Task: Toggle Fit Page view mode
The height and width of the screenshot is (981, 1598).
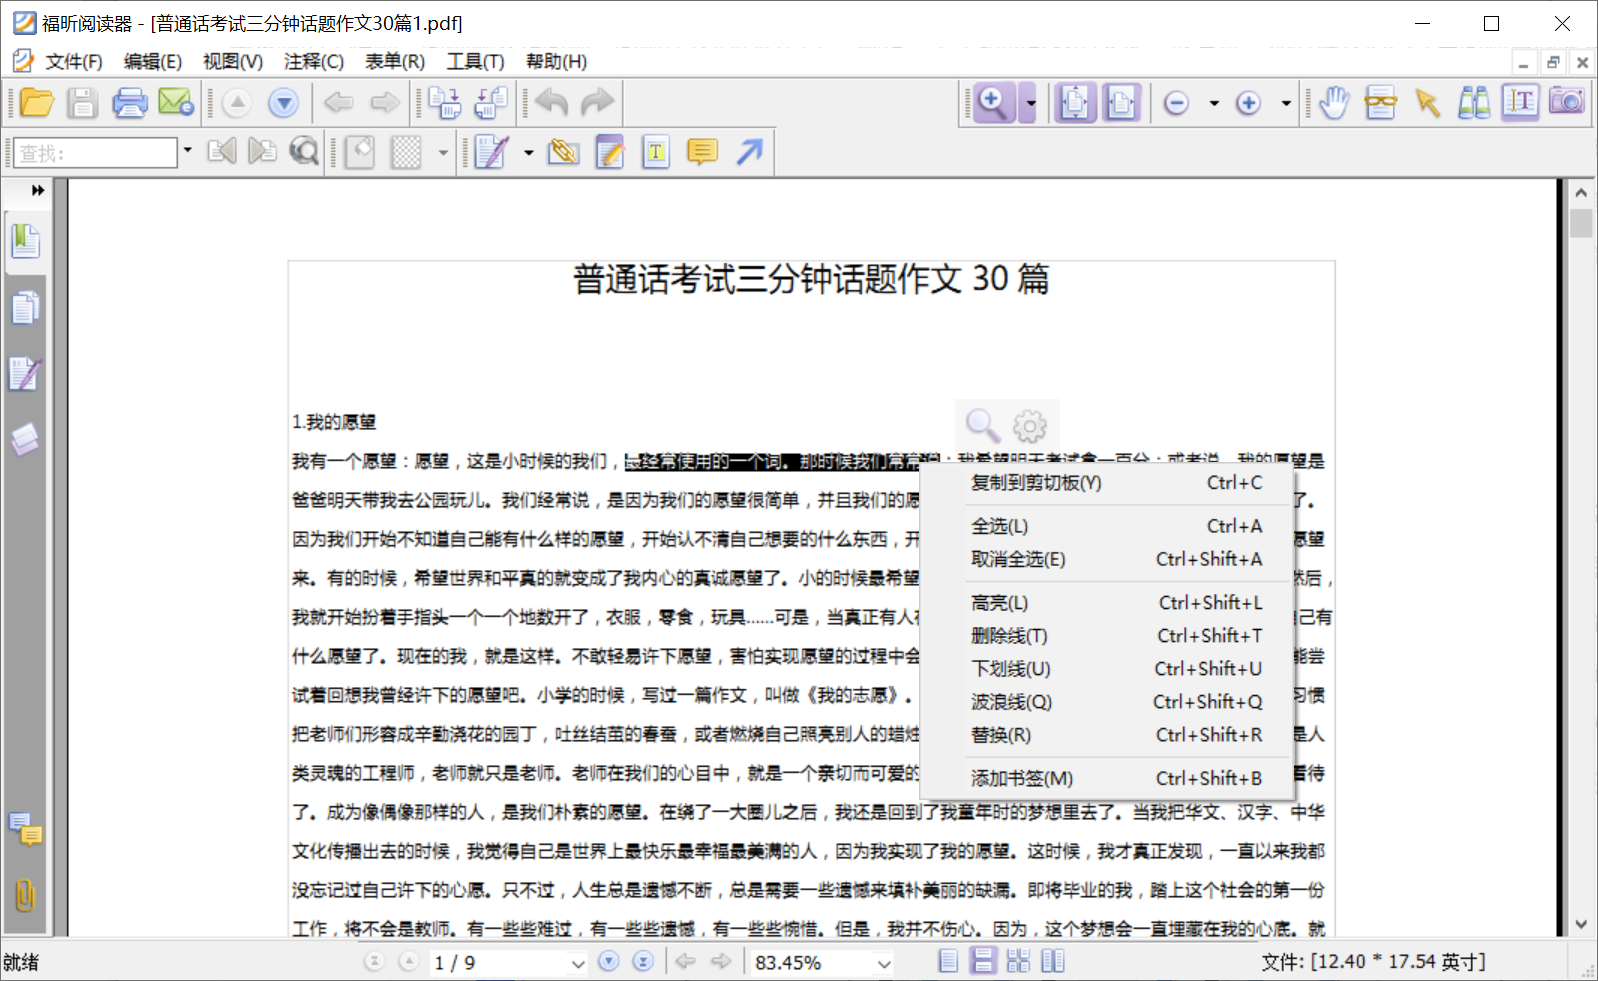Action: click(x=1075, y=103)
